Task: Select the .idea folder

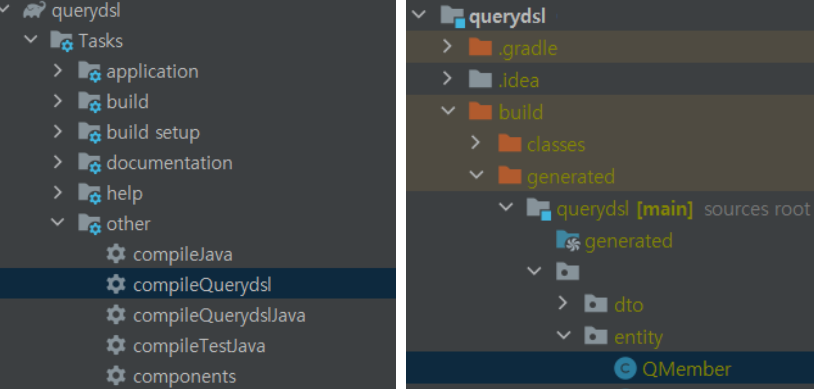Action: [x=518, y=81]
